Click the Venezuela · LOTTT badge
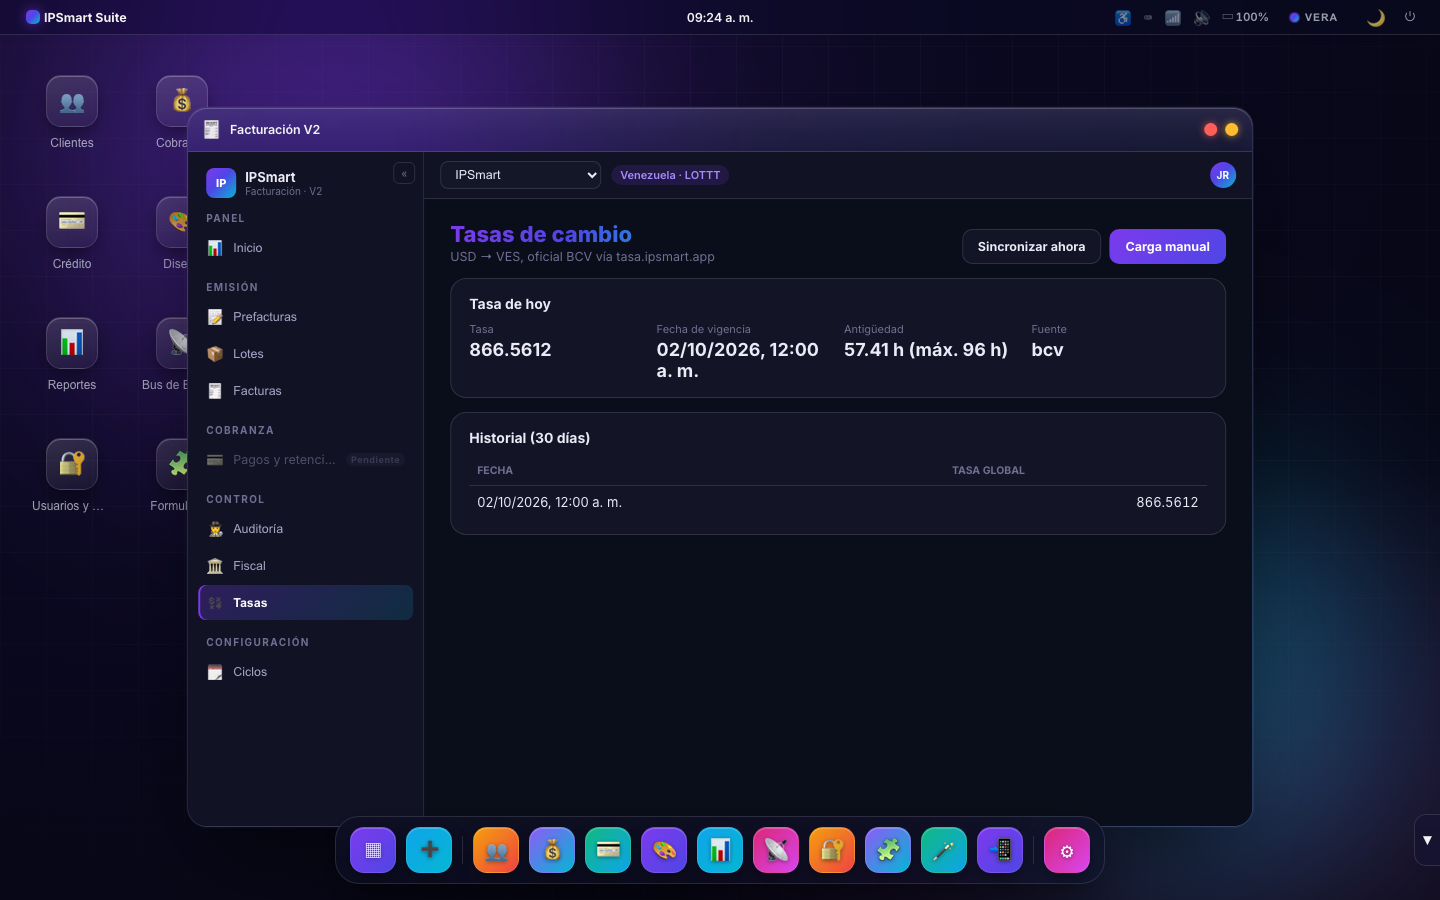 (670, 175)
